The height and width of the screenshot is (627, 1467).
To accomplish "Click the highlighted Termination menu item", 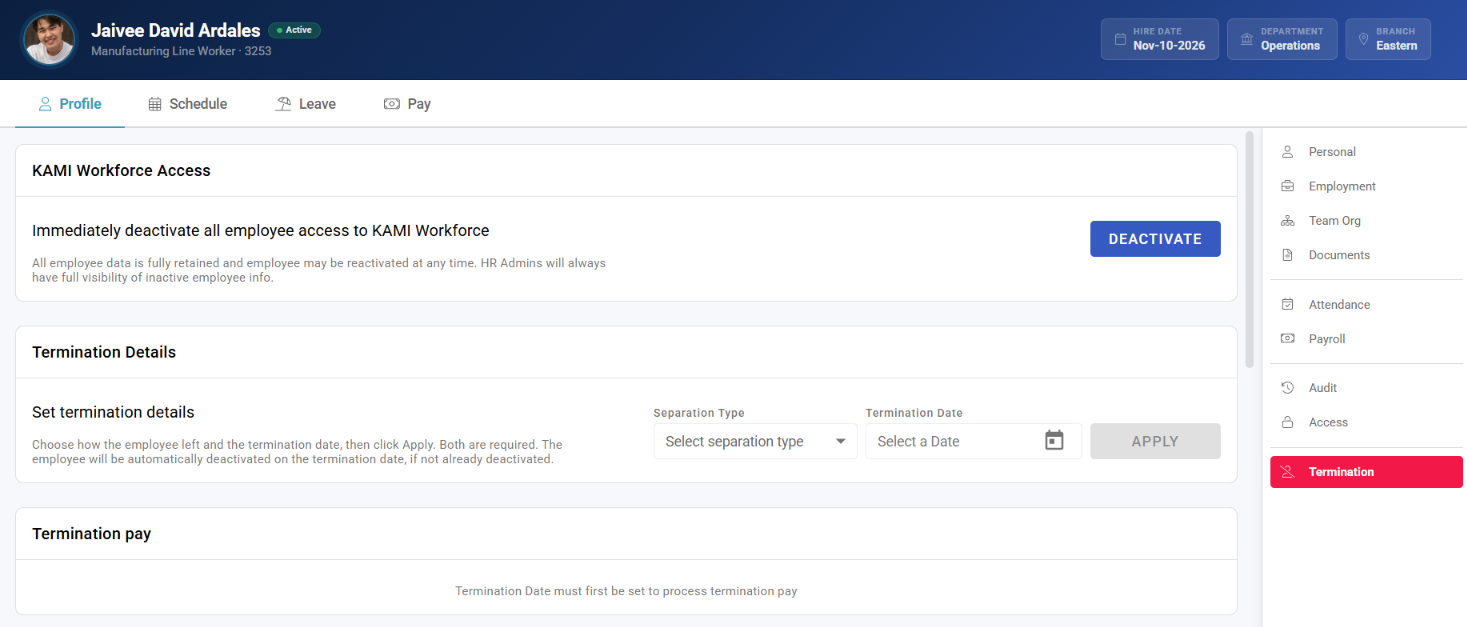I will click(1366, 472).
